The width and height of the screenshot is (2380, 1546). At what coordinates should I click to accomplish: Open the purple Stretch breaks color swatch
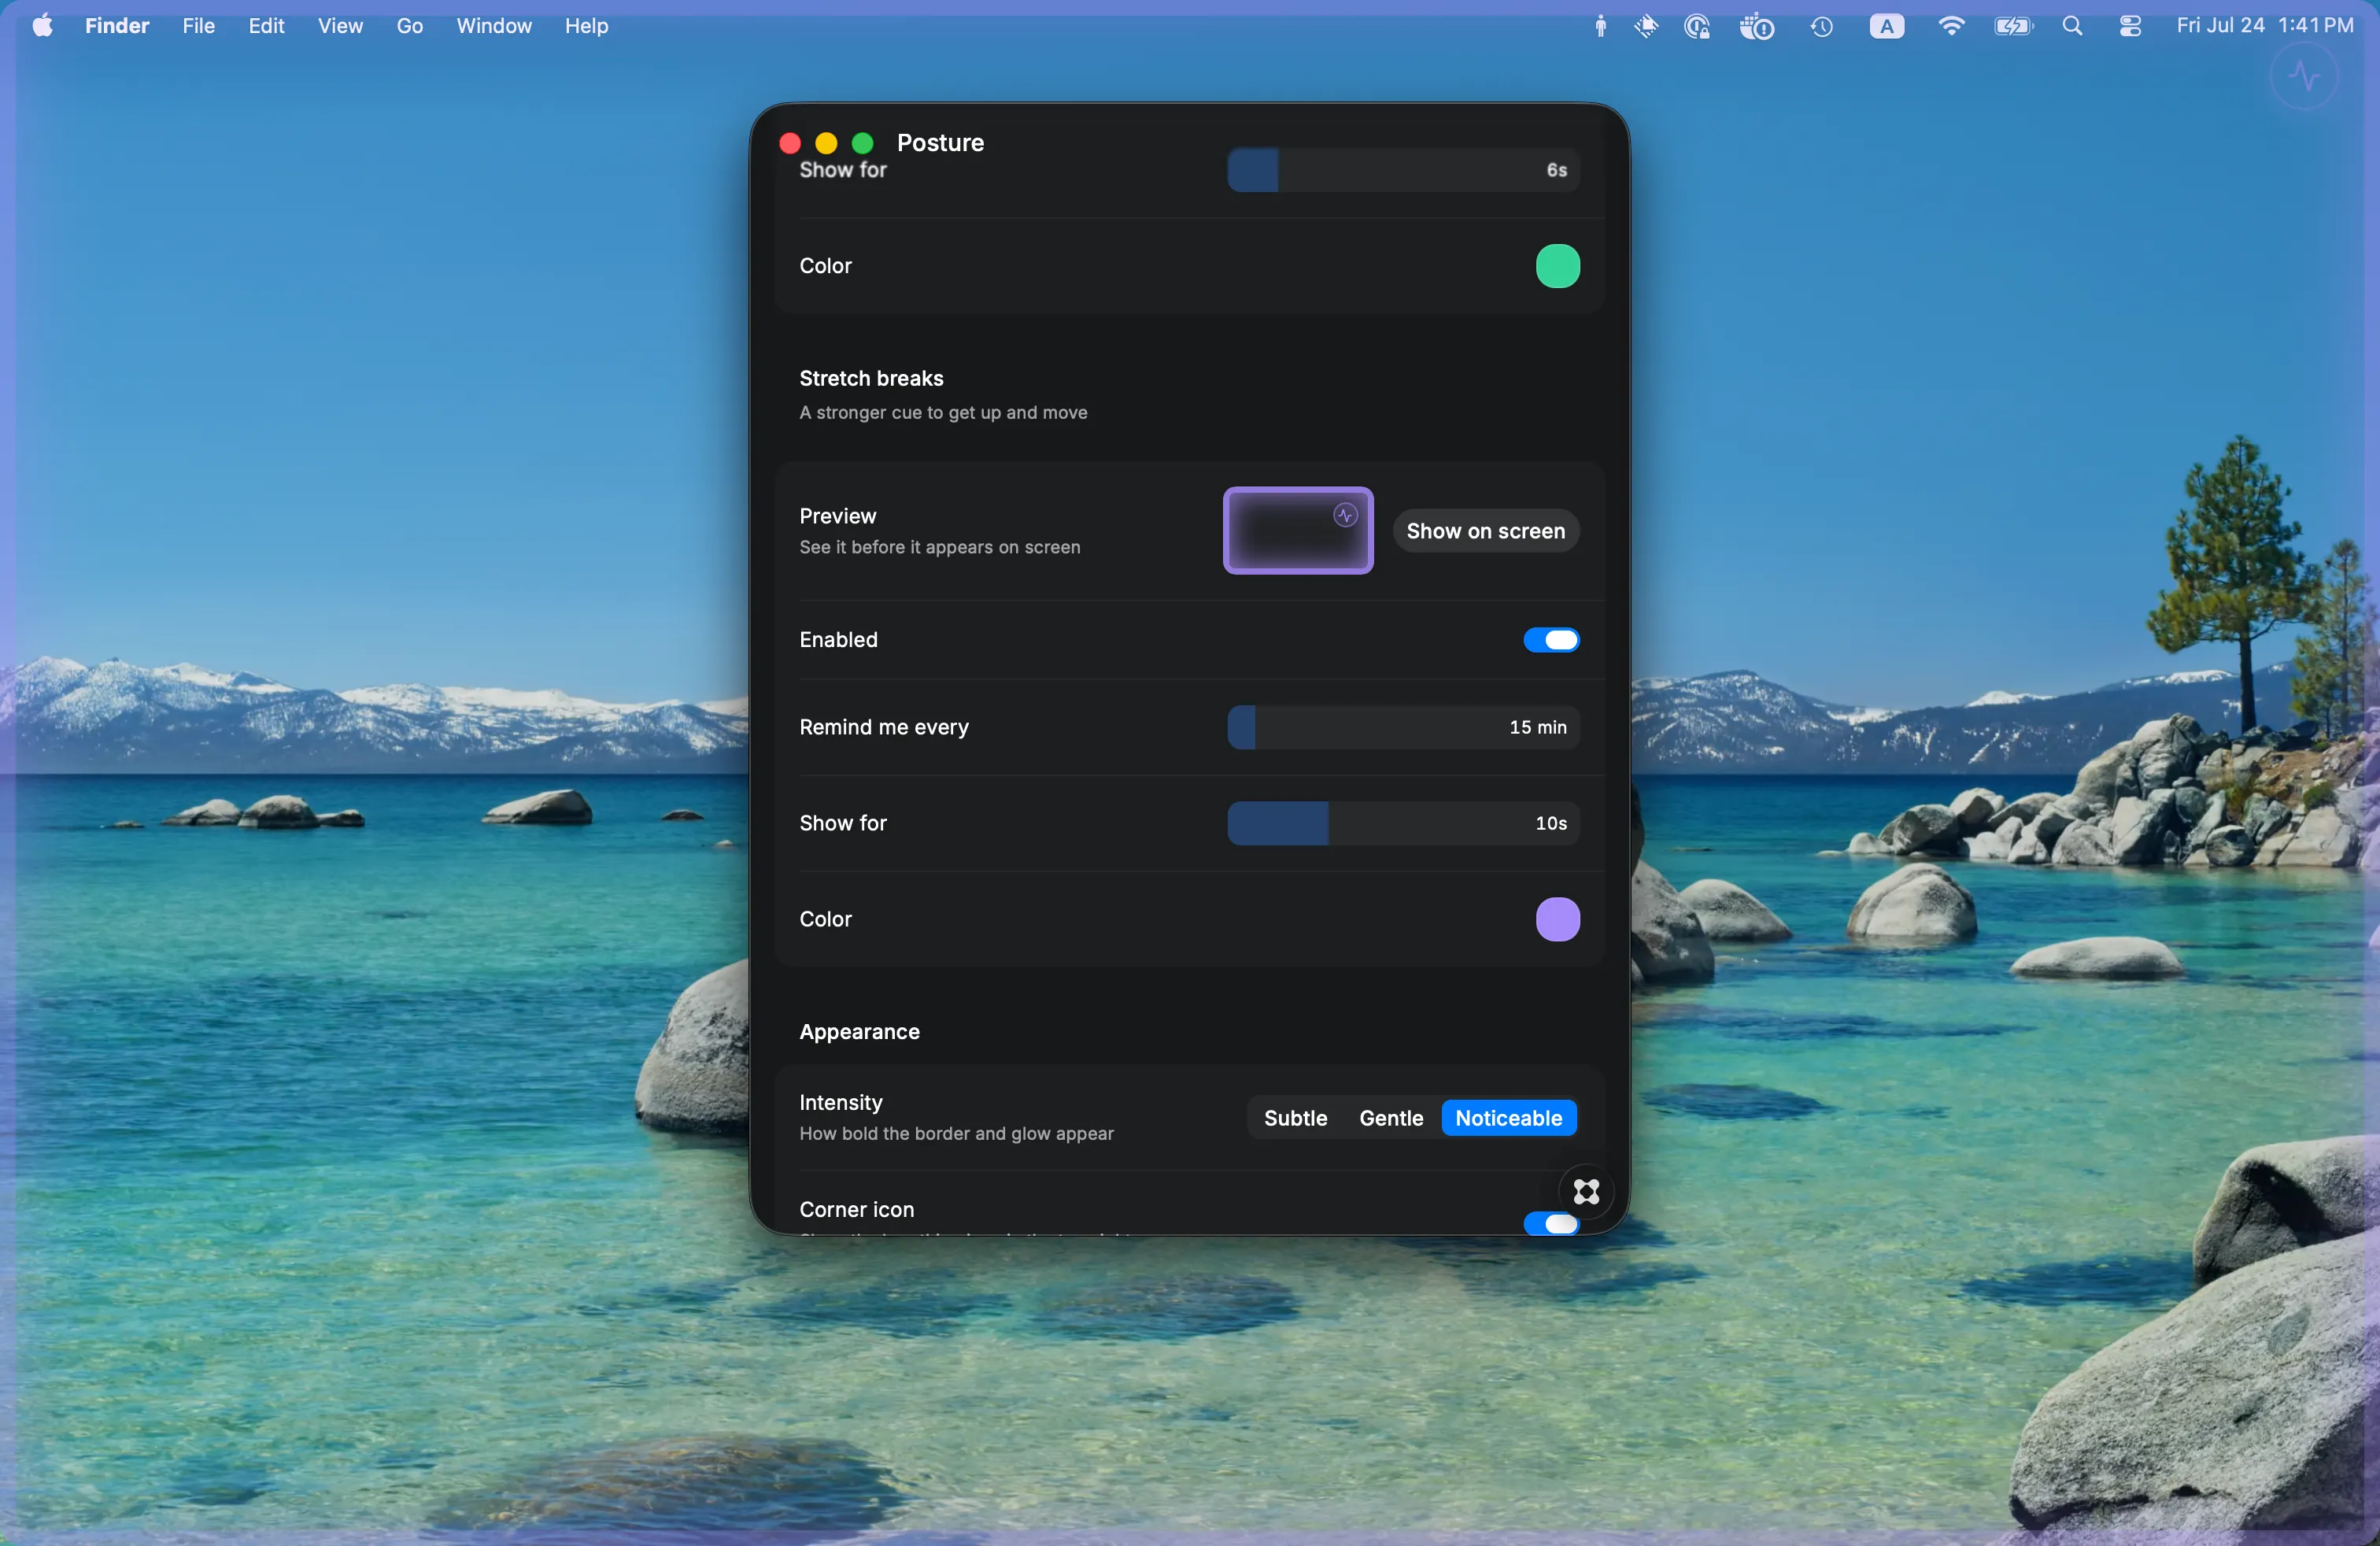pos(1557,919)
